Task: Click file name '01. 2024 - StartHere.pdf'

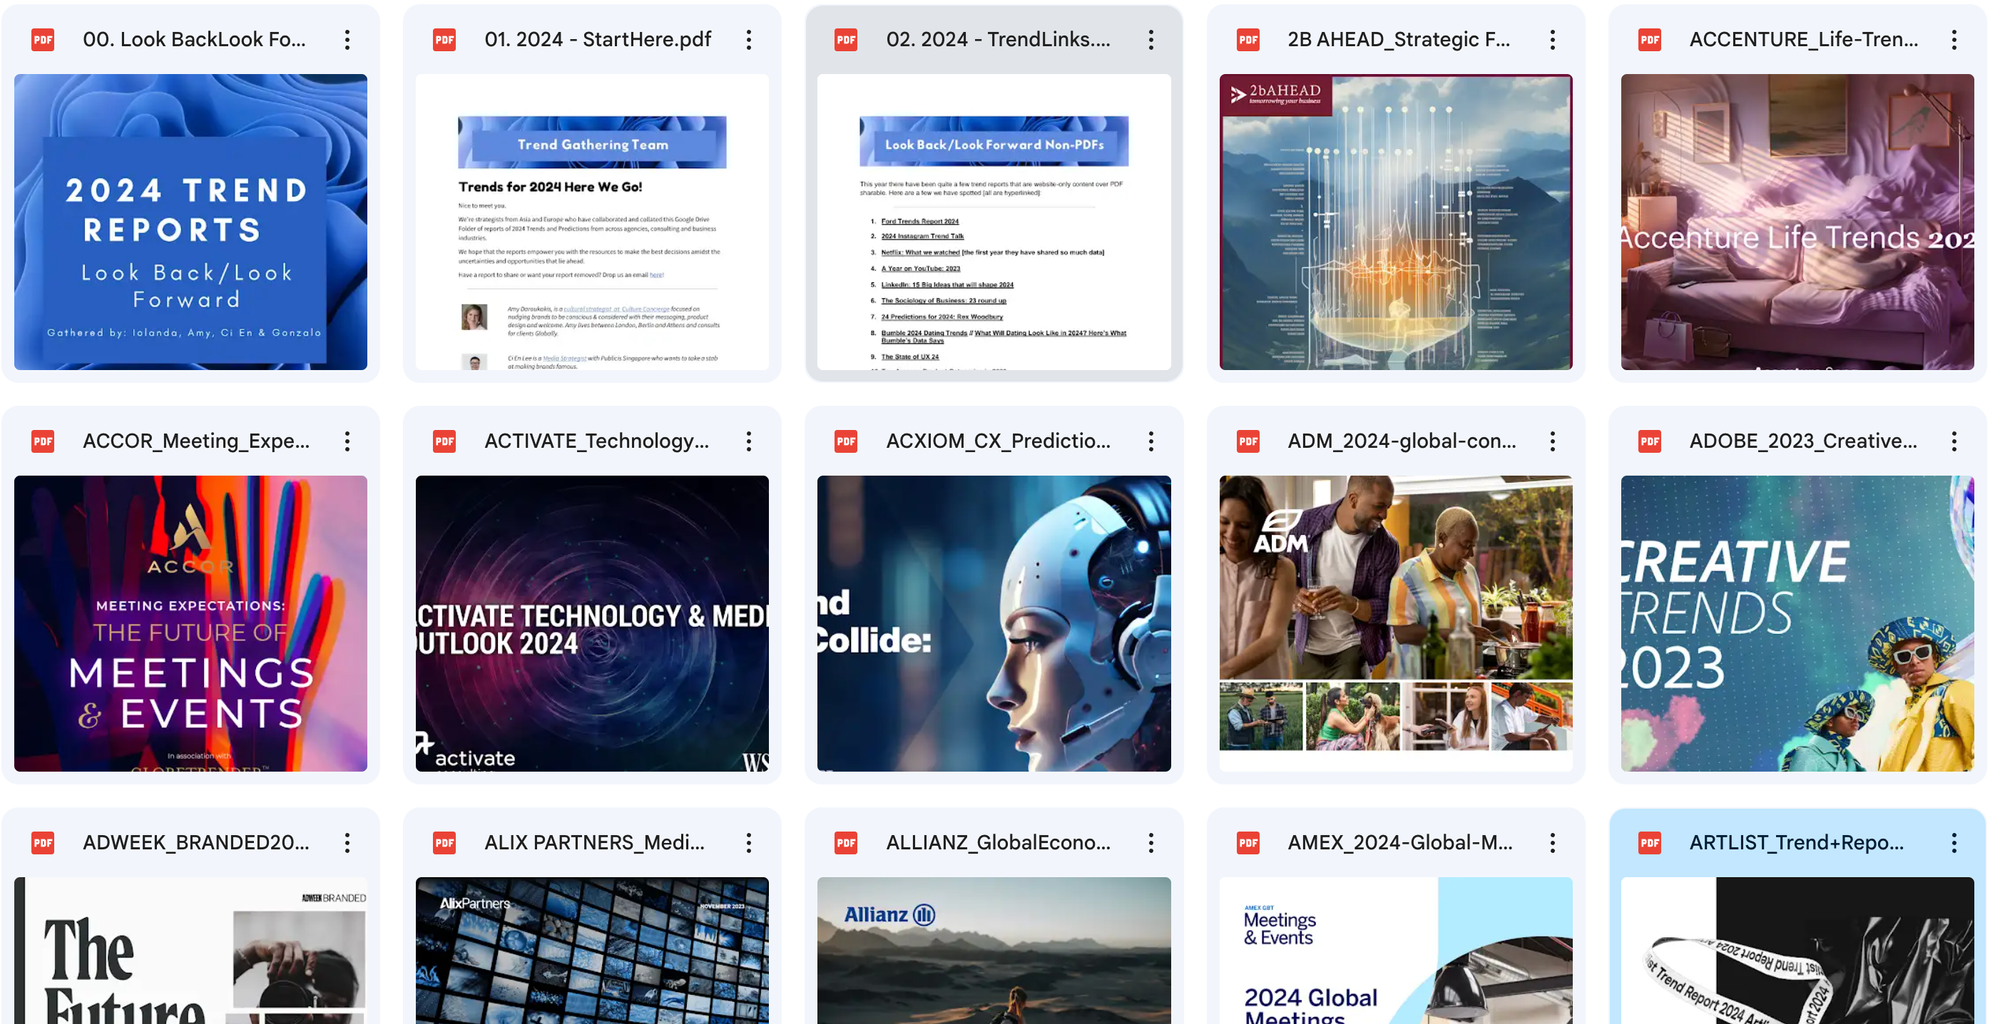Action: click(598, 40)
